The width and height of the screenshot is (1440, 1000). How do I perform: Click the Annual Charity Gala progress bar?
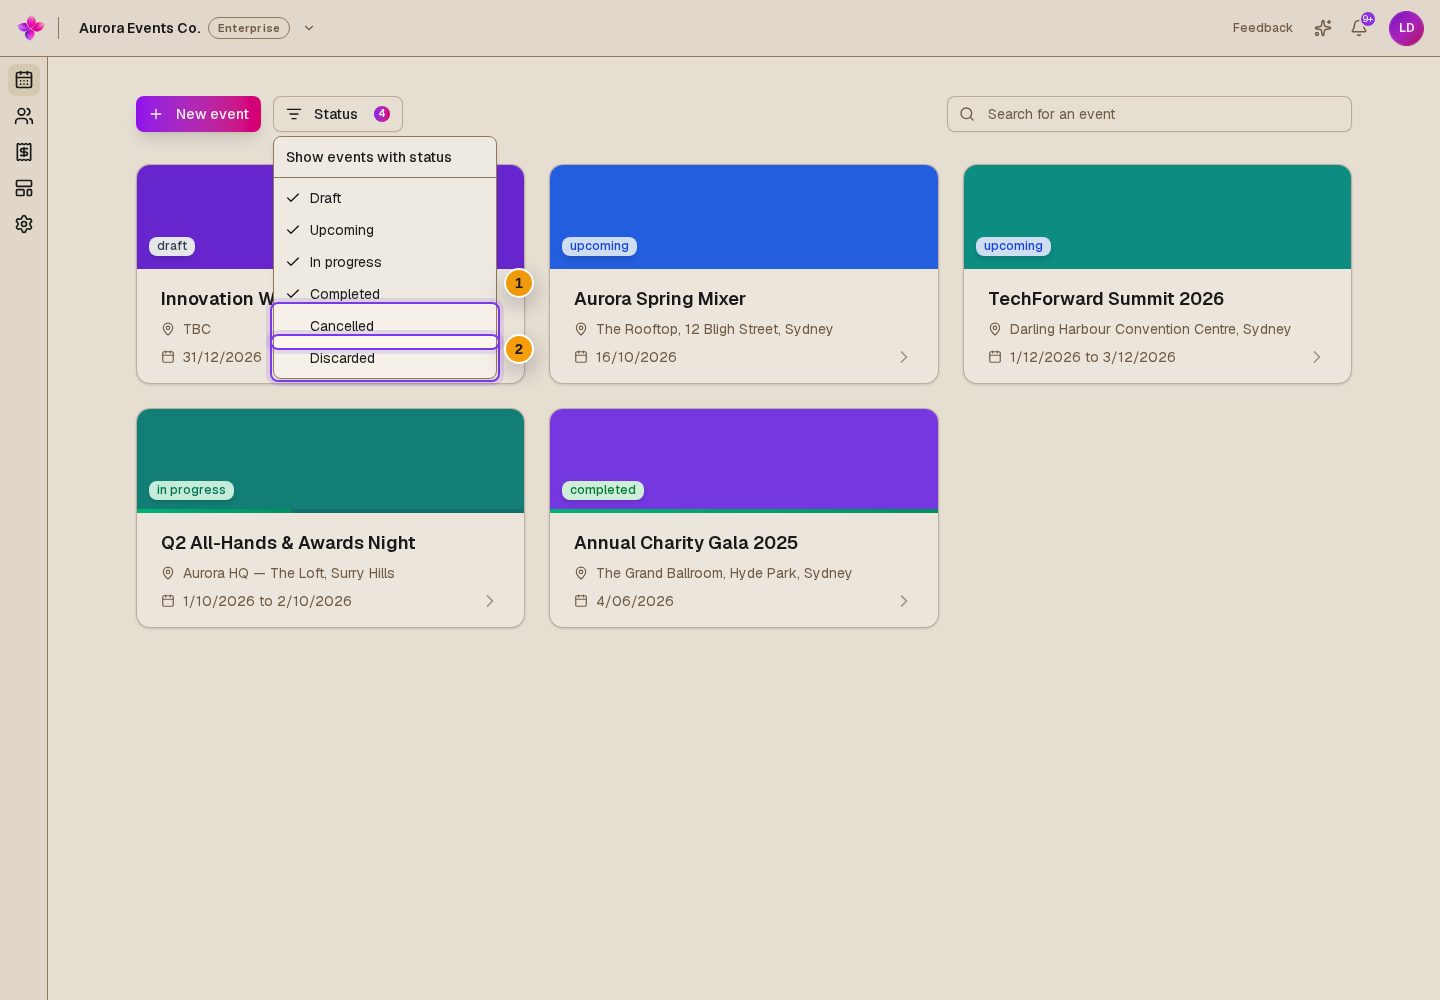click(744, 511)
